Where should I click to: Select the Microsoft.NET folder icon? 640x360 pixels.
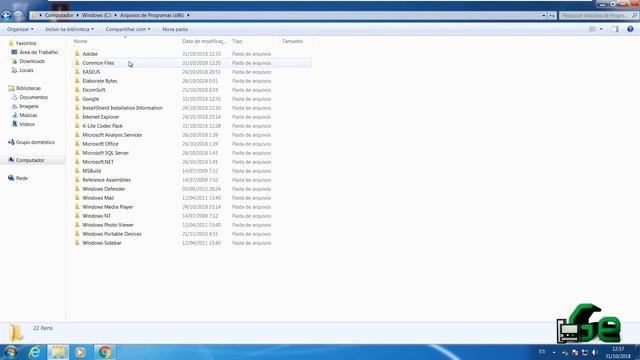pyautogui.click(x=77, y=161)
